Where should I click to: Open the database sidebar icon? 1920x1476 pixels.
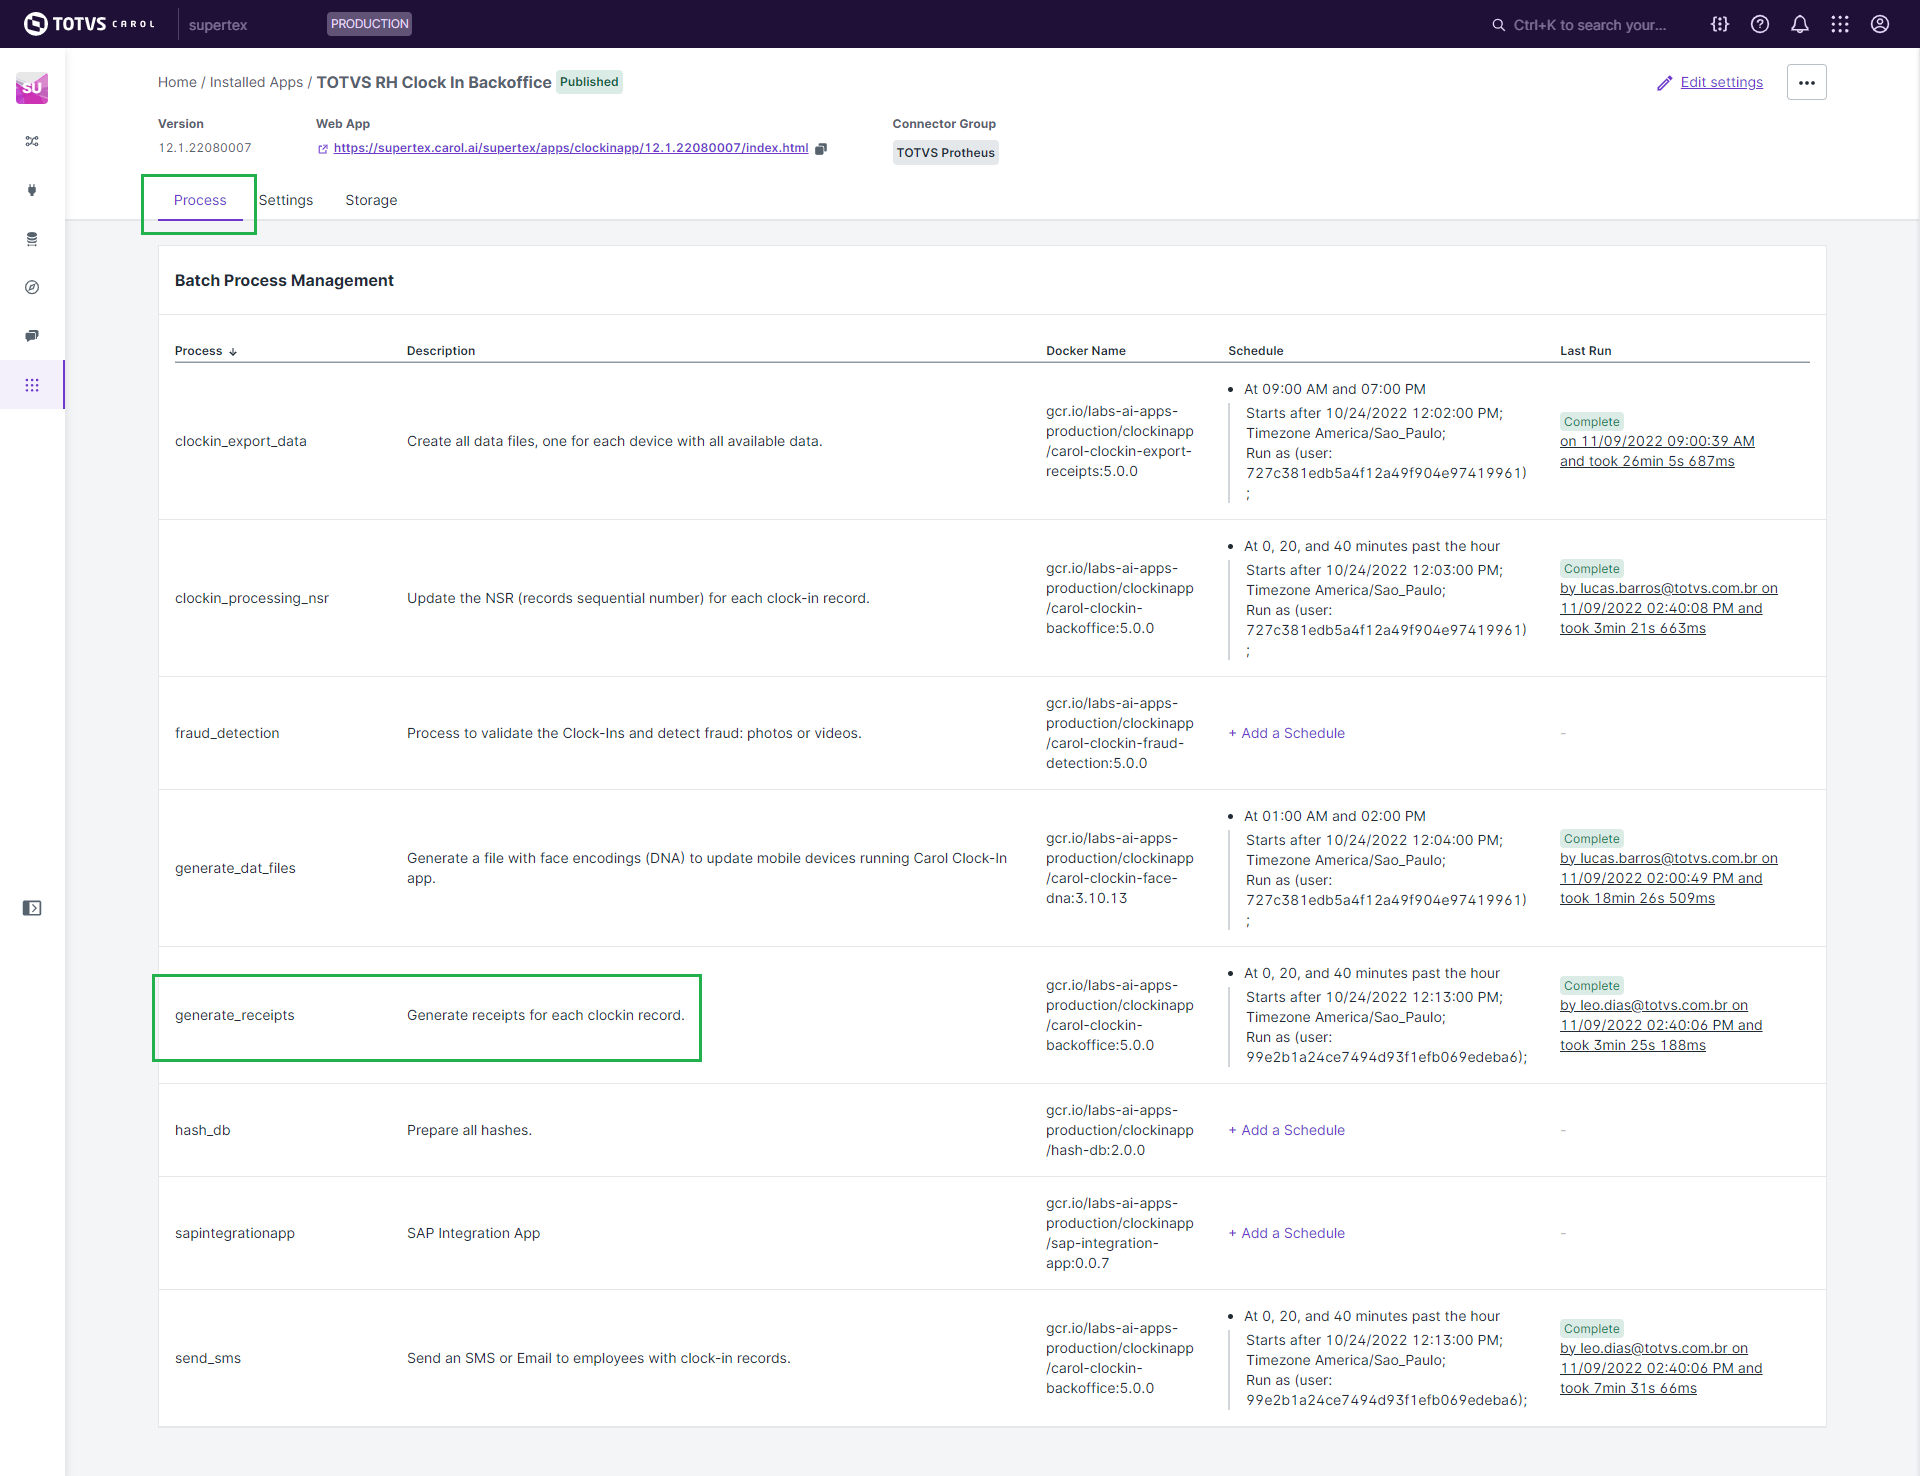coord(32,239)
